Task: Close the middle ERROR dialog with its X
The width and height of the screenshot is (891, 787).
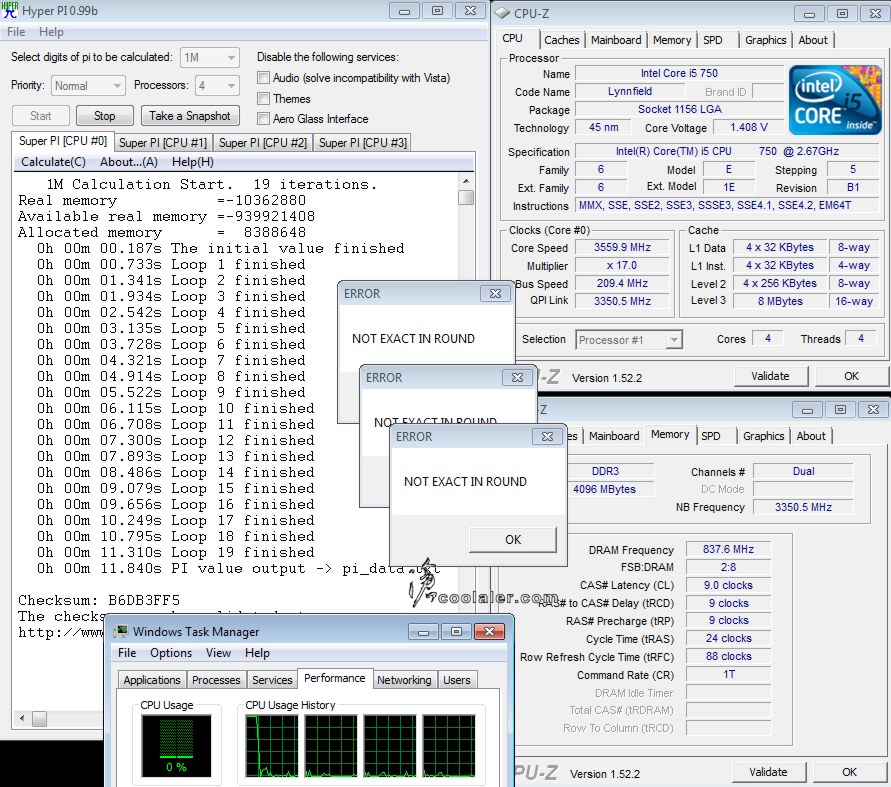Action: 517,377
